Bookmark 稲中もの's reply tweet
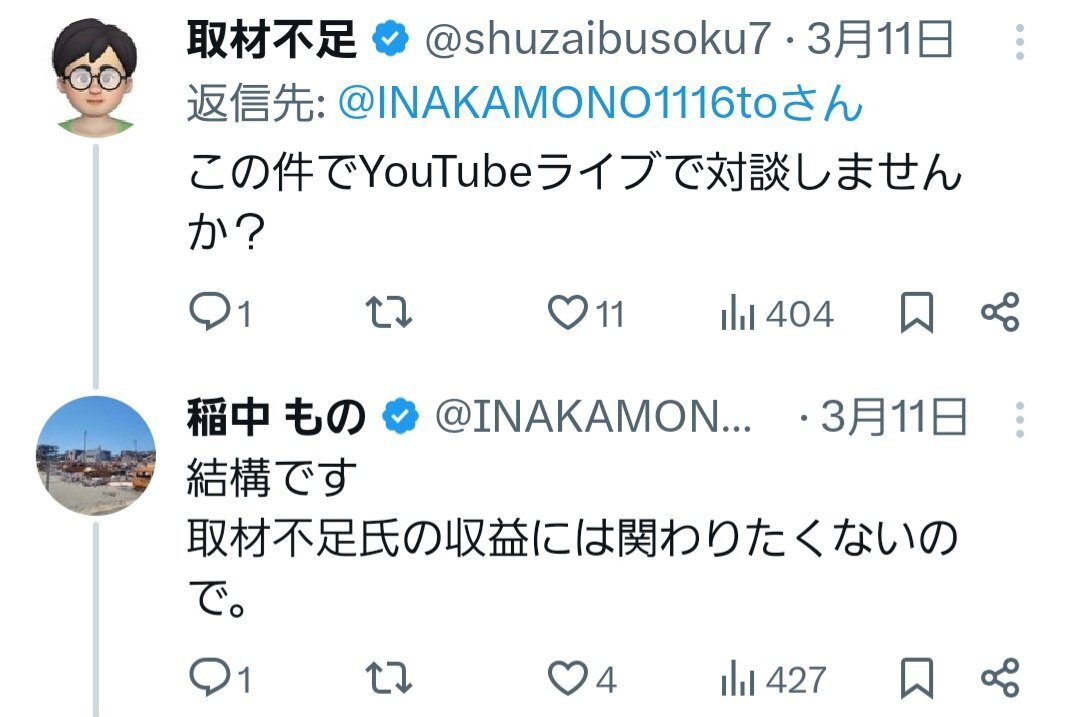 point(917,679)
